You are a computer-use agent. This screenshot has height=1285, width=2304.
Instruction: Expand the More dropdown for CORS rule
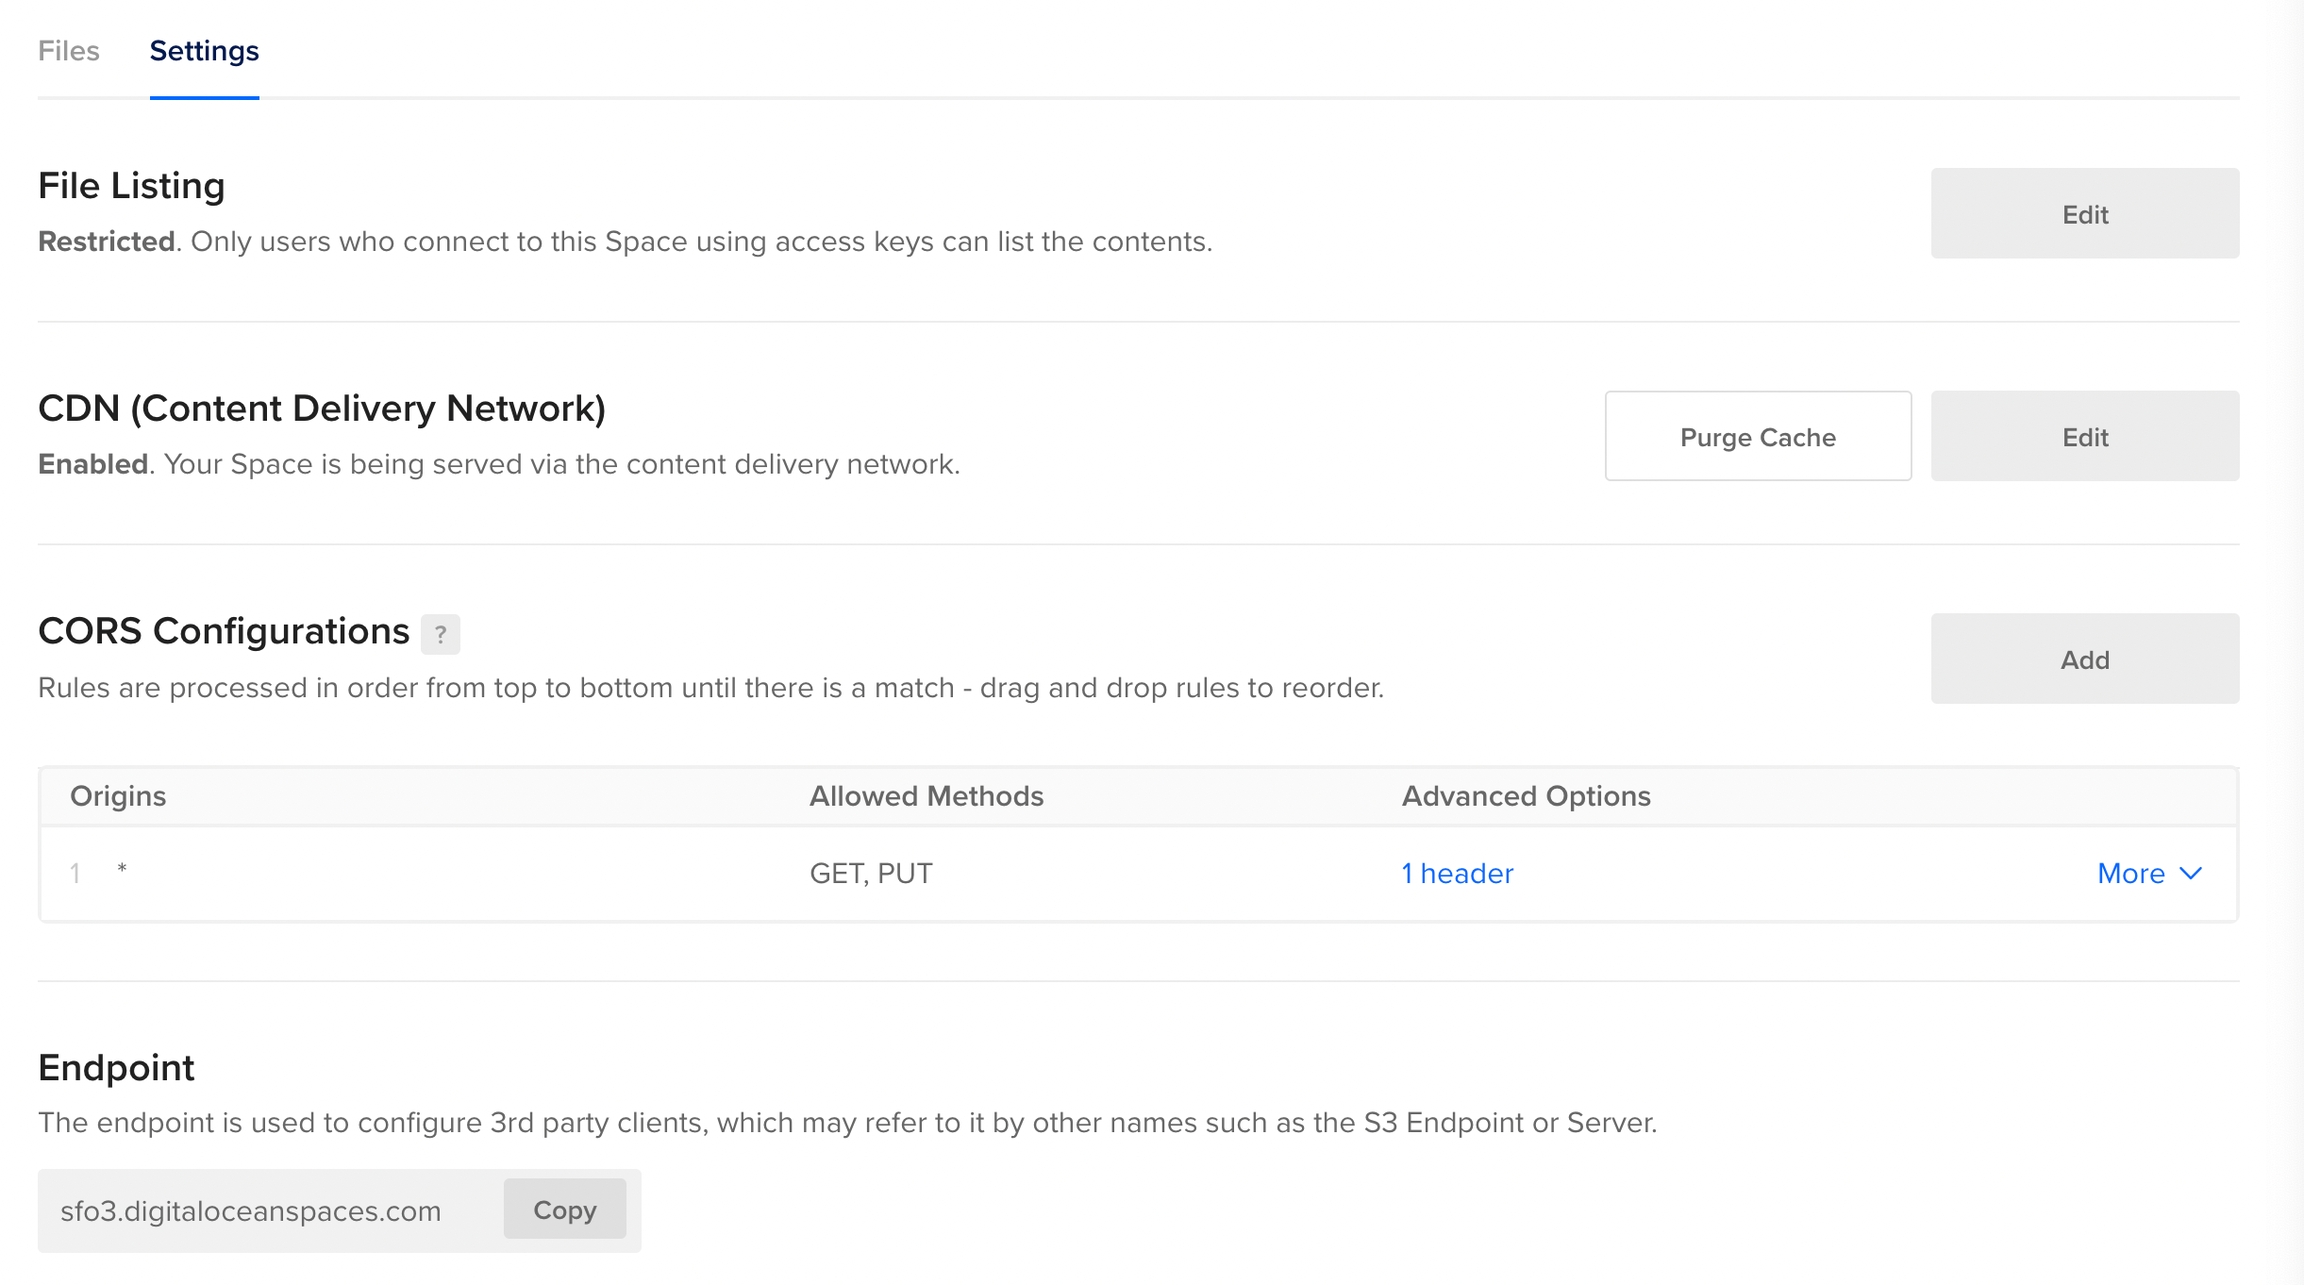tap(2130, 873)
